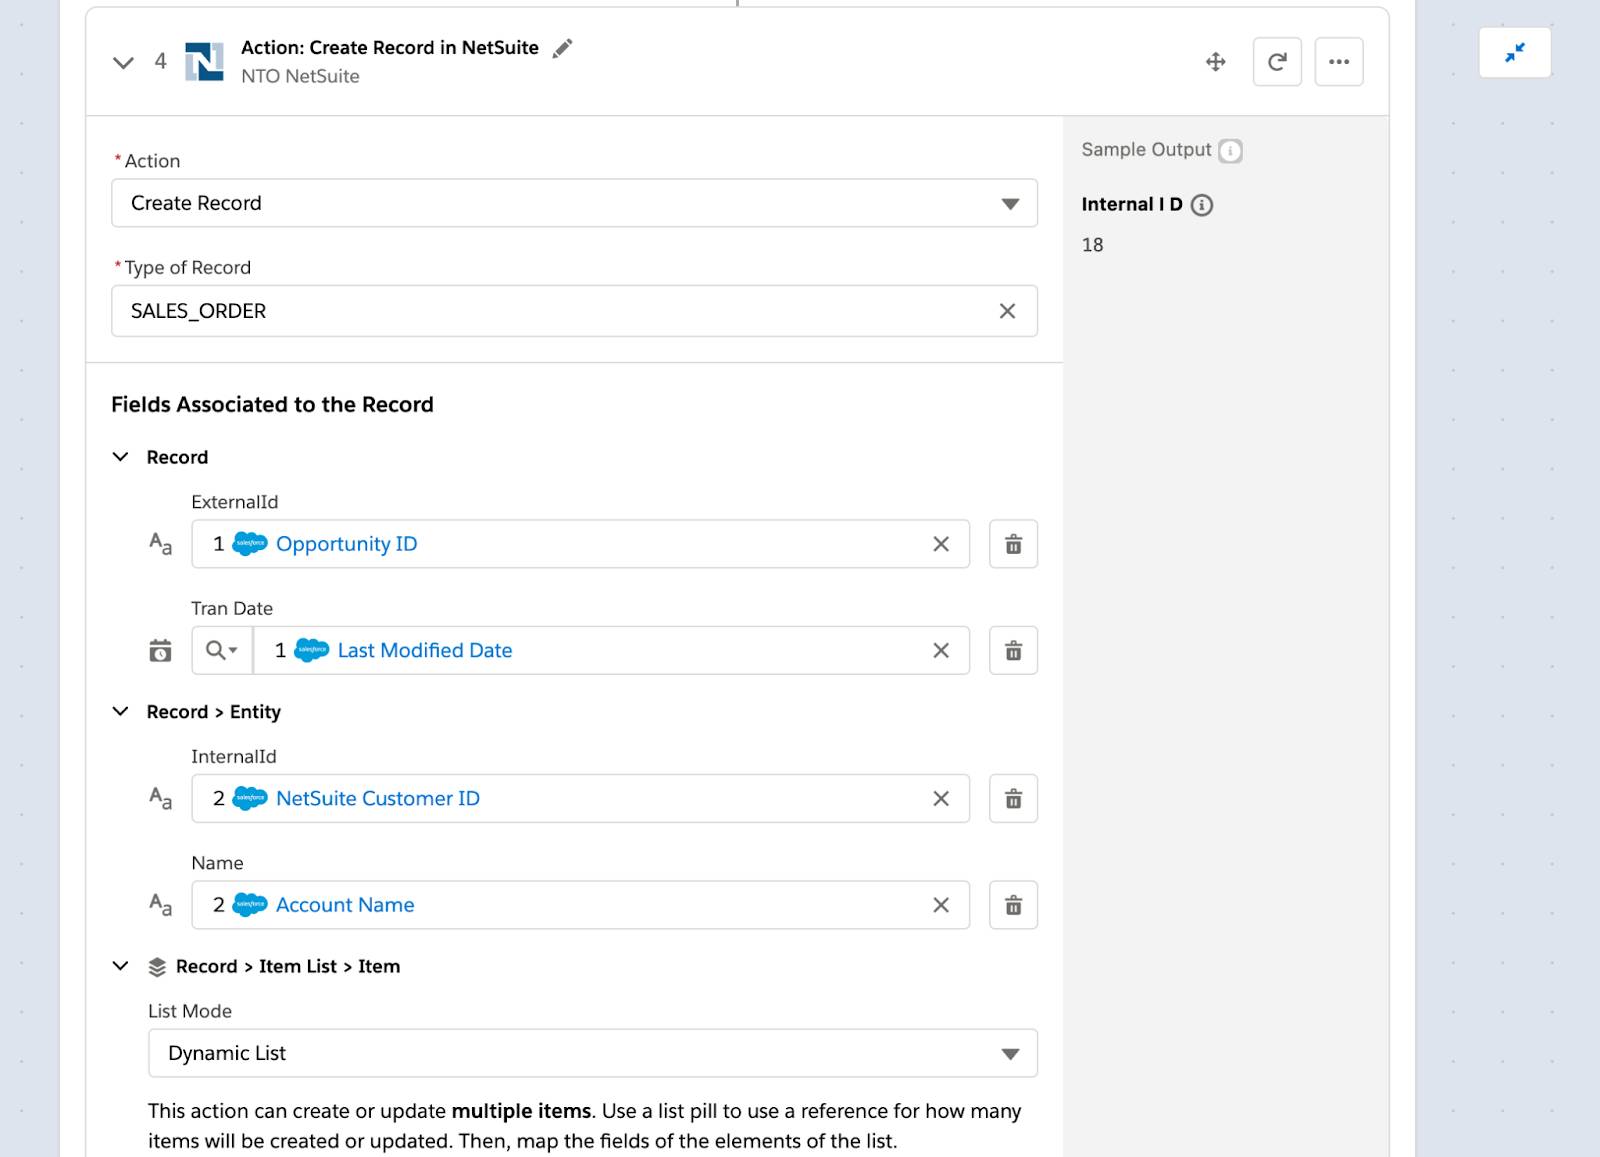
Task: Click the NTO NetSuite connection label
Action: click(x=300, y=76)
